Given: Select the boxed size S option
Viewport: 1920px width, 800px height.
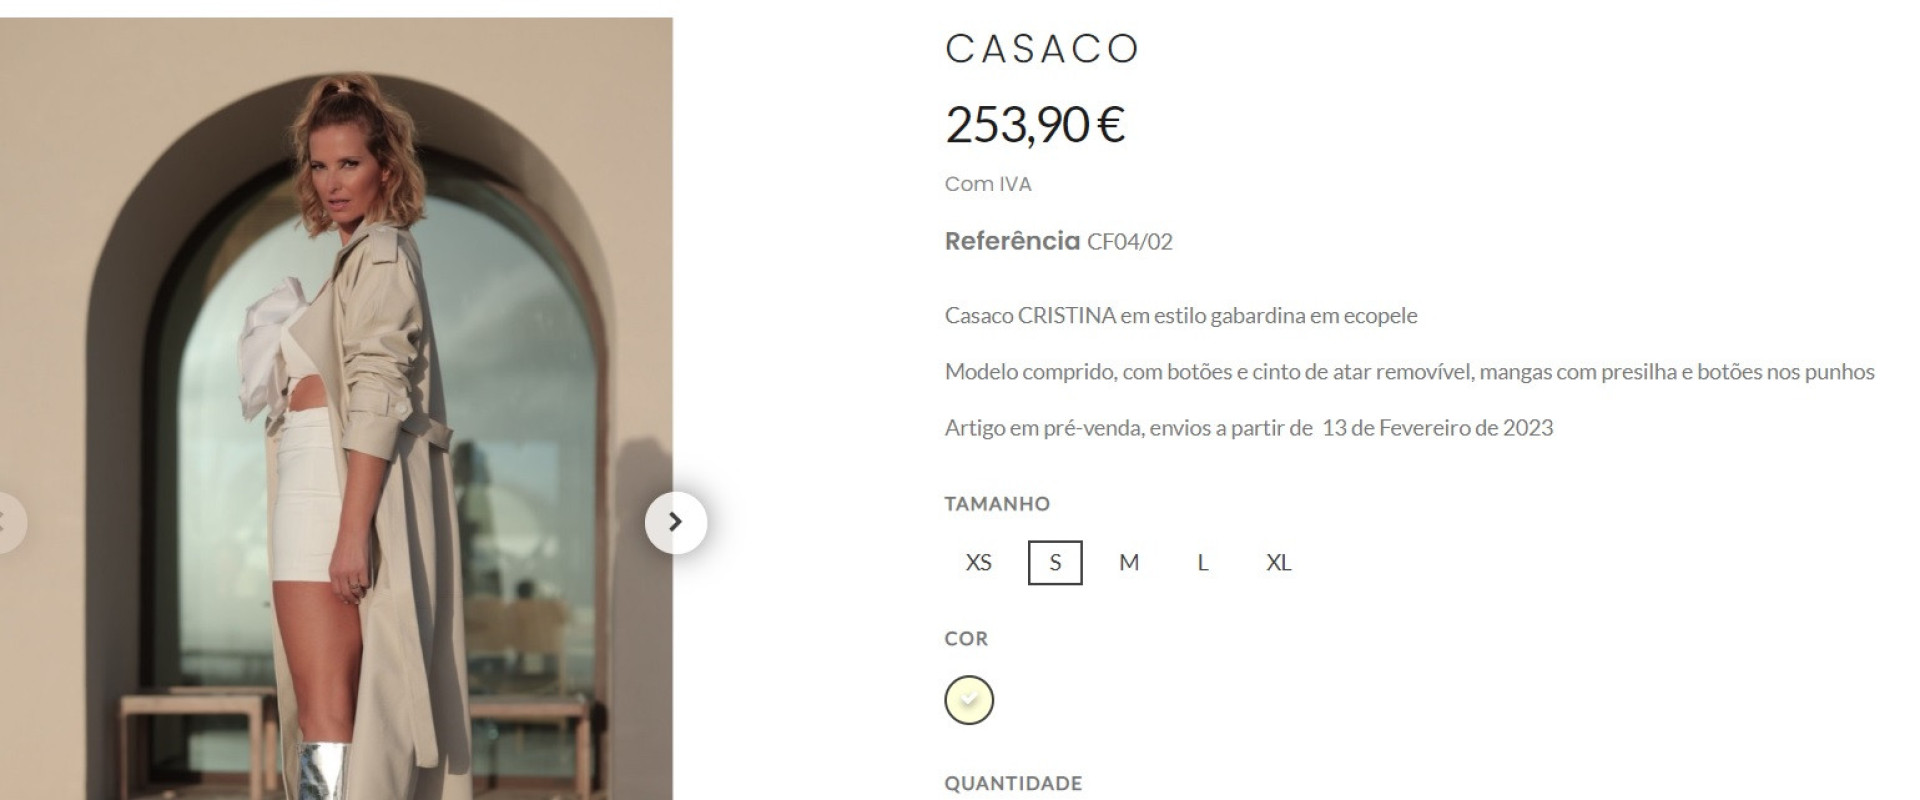Looking at the screenshot, I should click(x=1055, y=562).
